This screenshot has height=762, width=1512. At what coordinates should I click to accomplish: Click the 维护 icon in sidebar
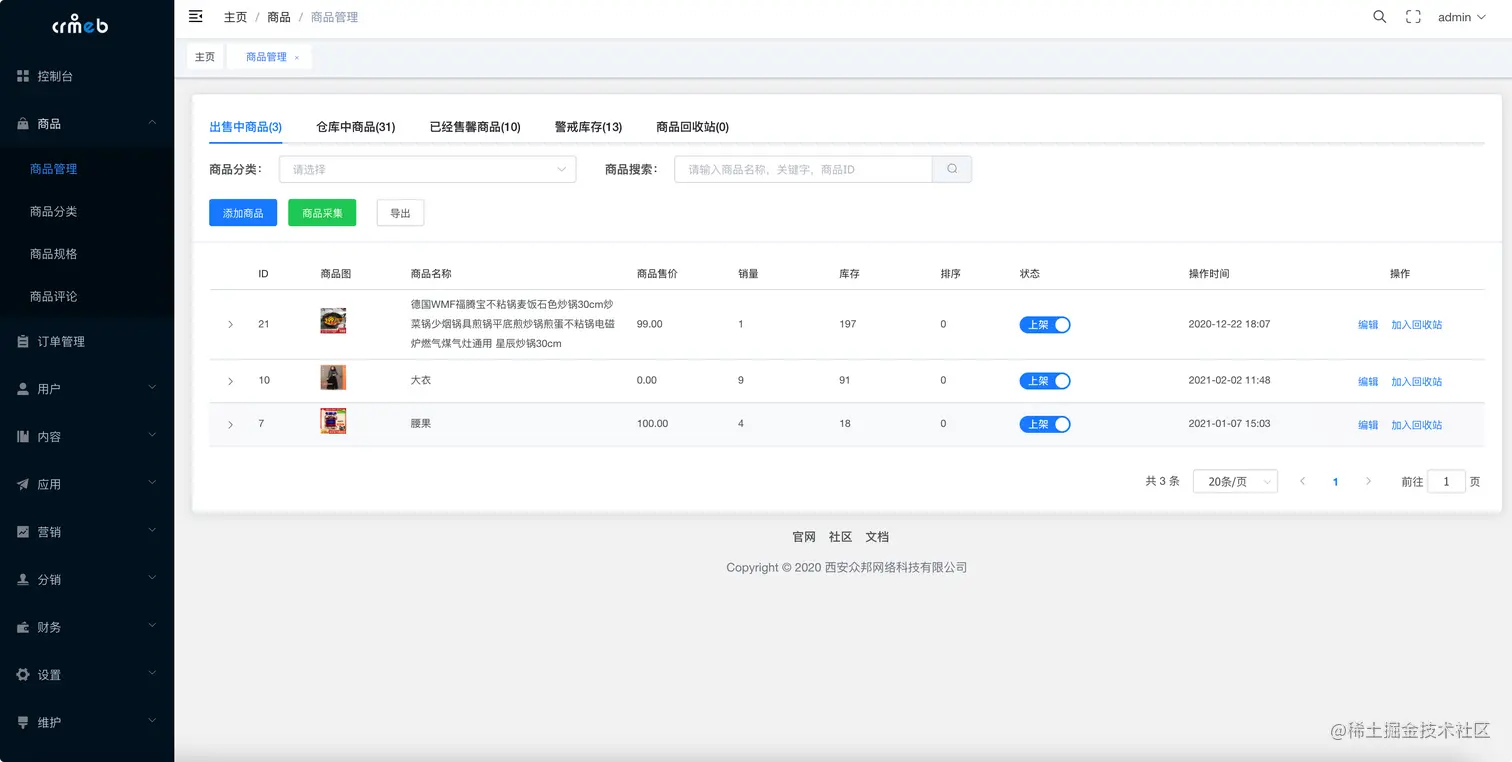tap(23, 722)
